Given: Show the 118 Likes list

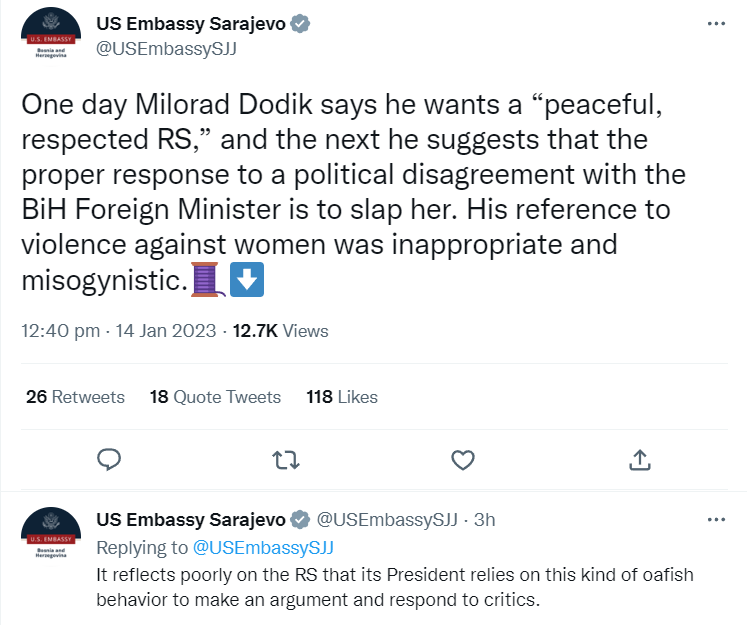Looking at the screenshot, I should point(342,397).
